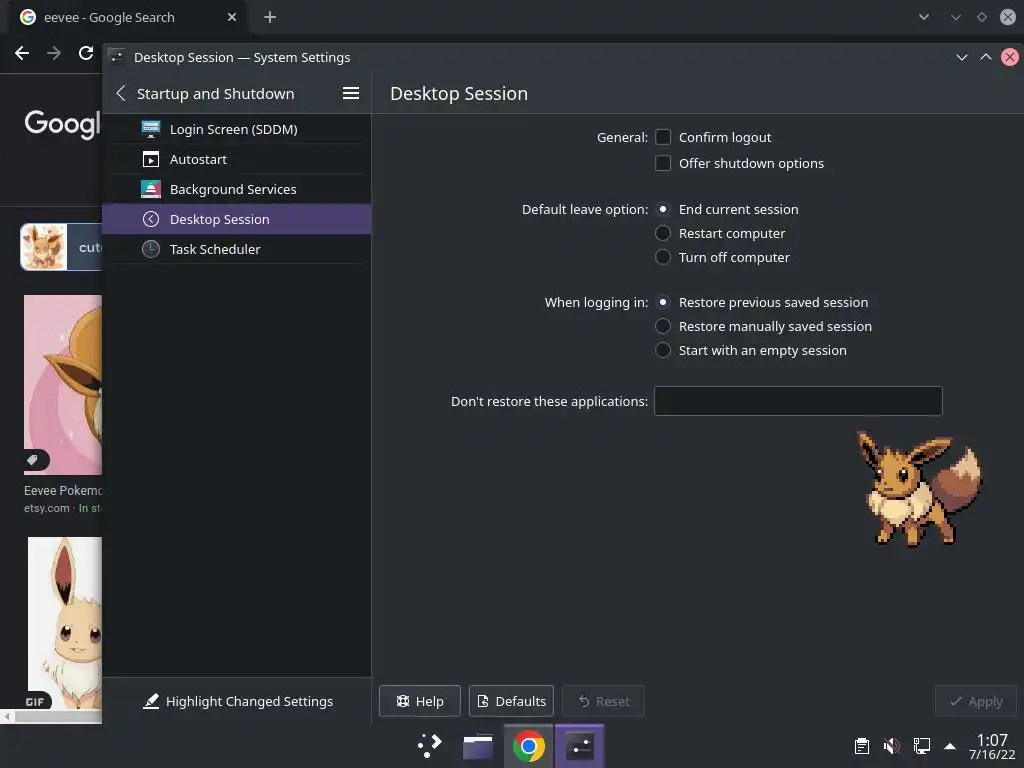Click the Autostart play icon
Viewport: 1024px width, 768px height.
click(151, 159)
